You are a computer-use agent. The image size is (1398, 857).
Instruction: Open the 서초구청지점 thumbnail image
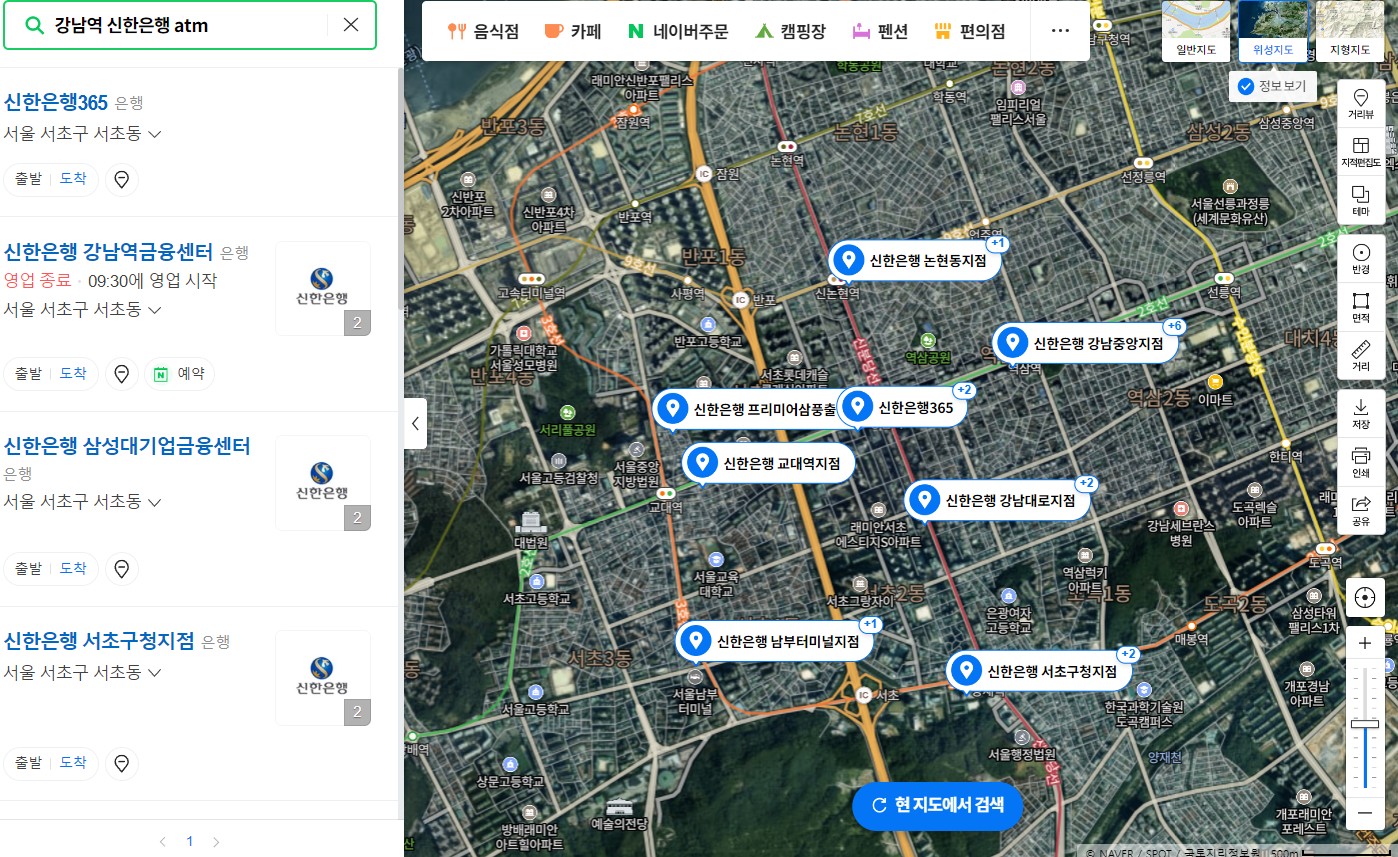(x=323, y=677)
